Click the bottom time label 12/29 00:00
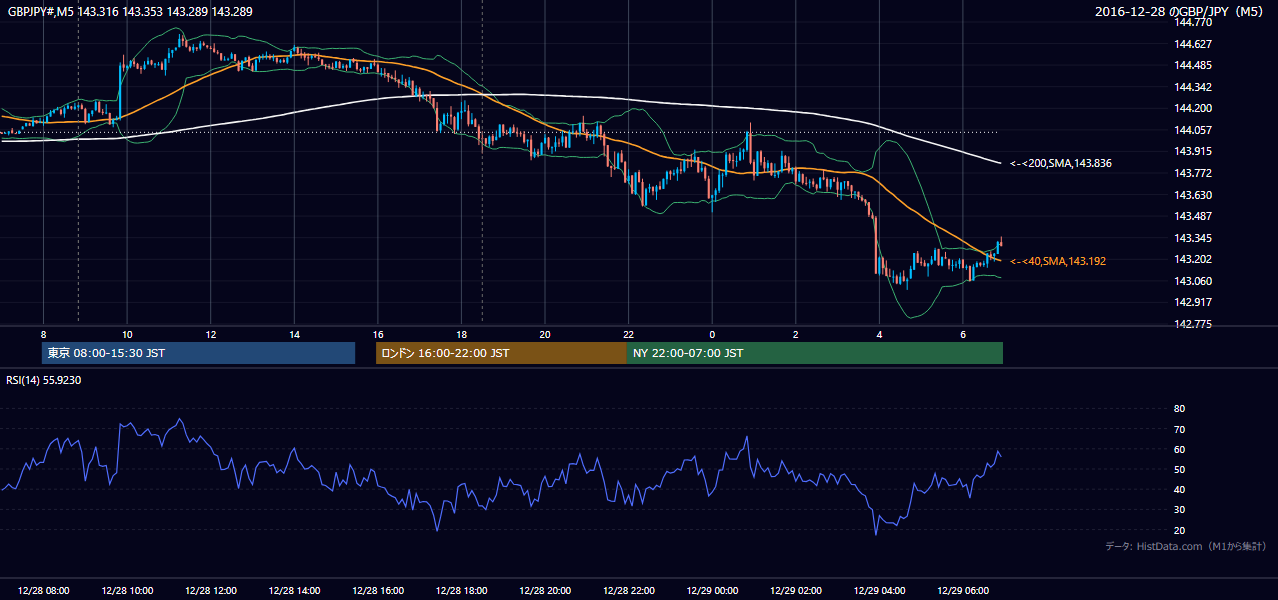This screenshot has width=1278, height=600. (x=712, y=591)
